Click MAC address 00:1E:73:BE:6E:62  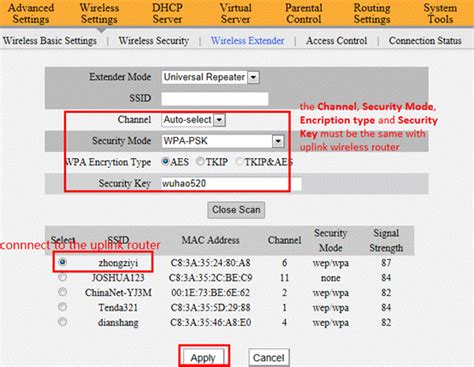pyautogui.click(x=210, y=293)
